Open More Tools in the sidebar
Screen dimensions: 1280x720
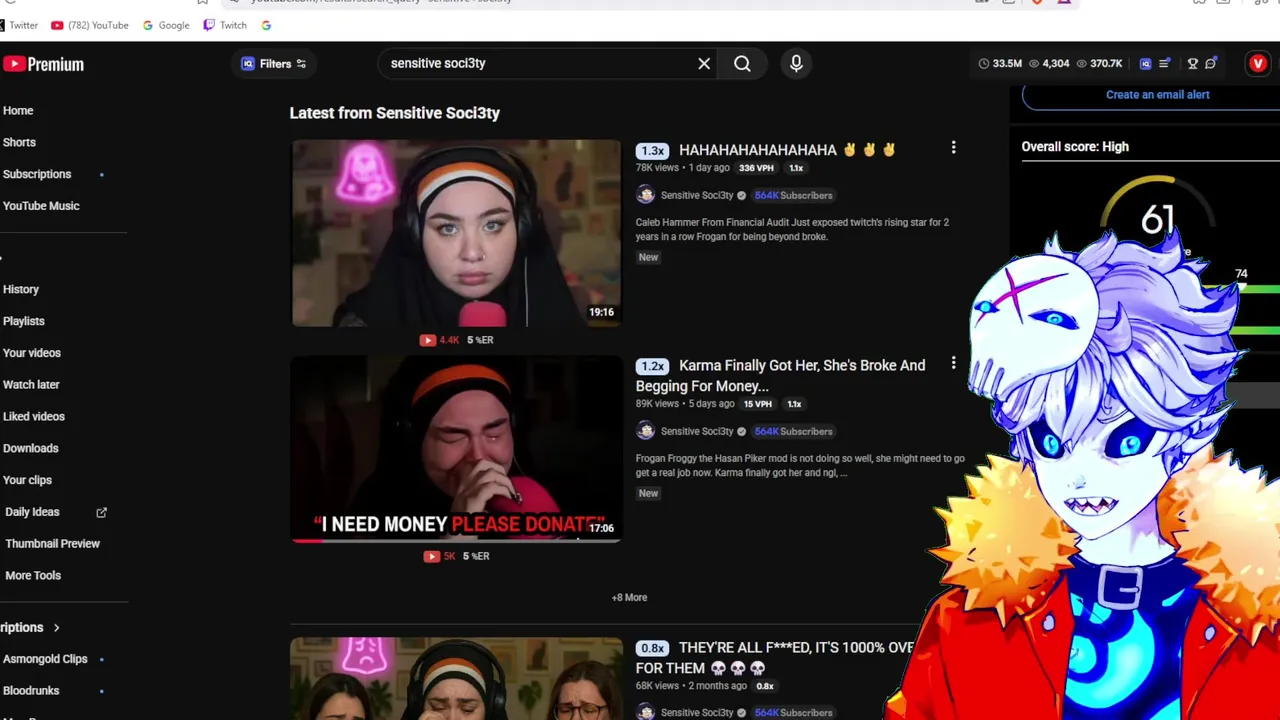(33, 576)
